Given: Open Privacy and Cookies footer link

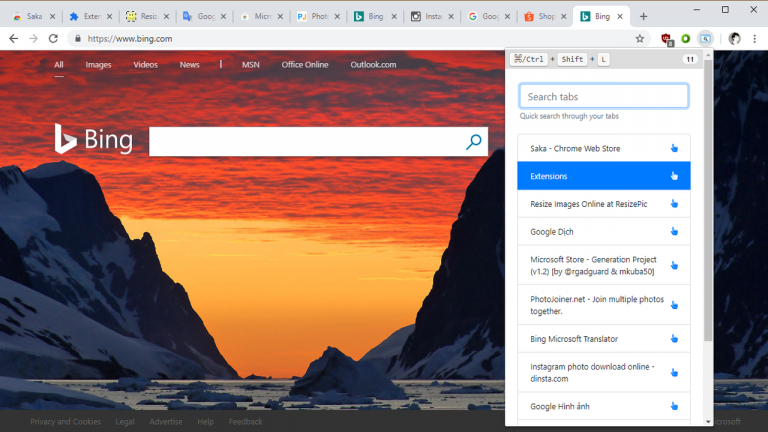Looking at the screenshot, I should (66, 422).
